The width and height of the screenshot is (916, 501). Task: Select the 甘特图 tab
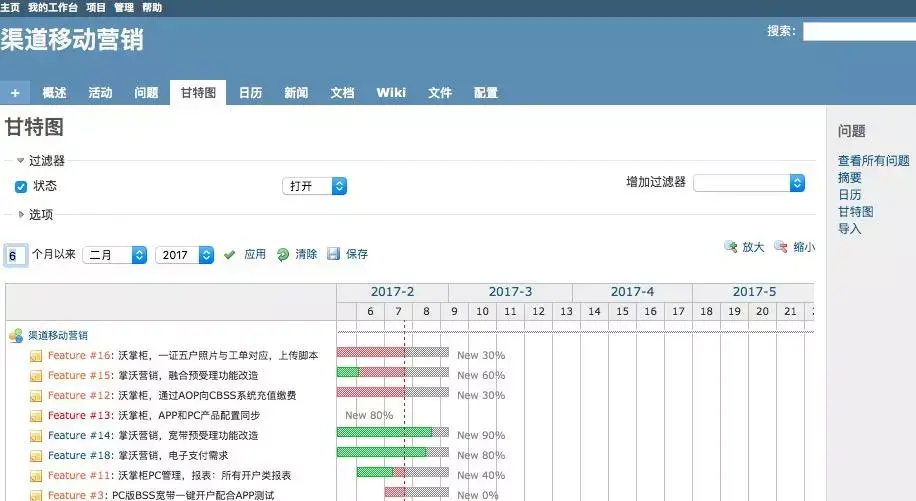pyautogui.click(x=198, y=93)
